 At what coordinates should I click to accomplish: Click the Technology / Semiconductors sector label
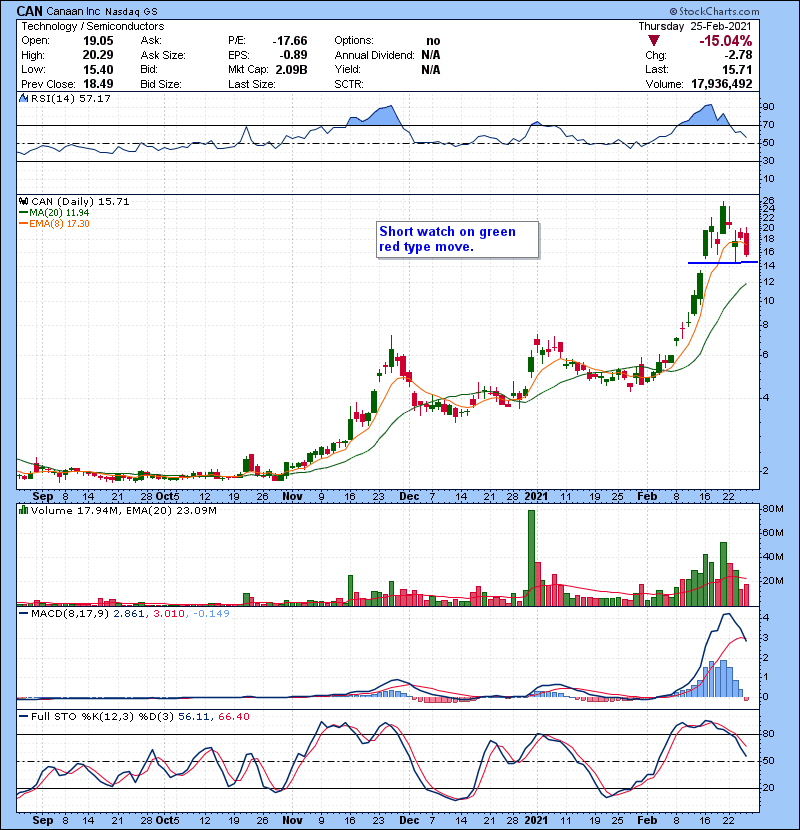(93, 26)
